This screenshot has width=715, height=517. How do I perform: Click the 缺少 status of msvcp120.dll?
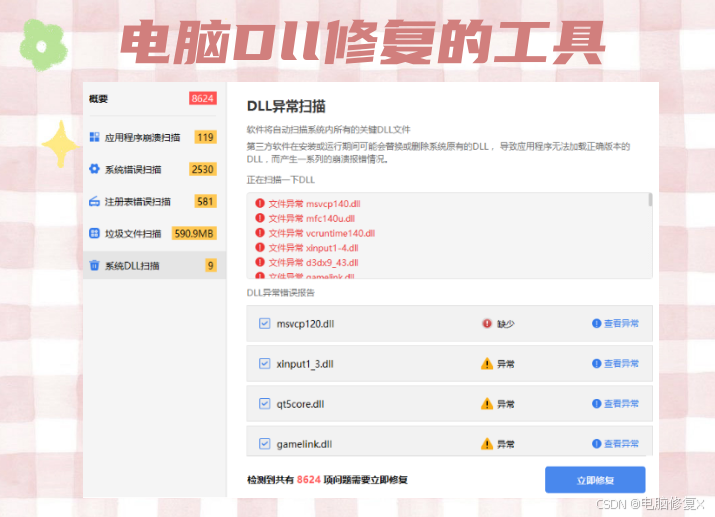tap(505, 324)
